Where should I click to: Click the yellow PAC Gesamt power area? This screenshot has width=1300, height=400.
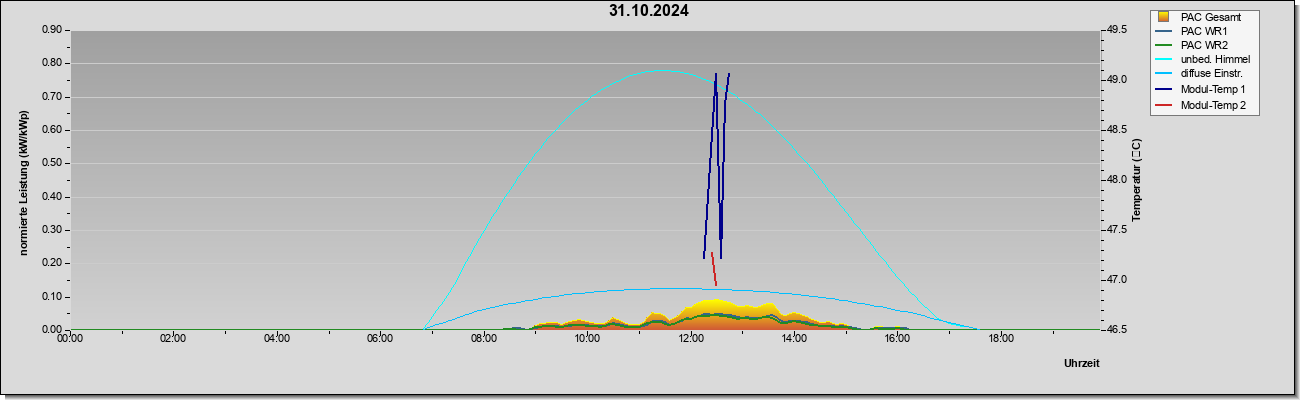712,306
